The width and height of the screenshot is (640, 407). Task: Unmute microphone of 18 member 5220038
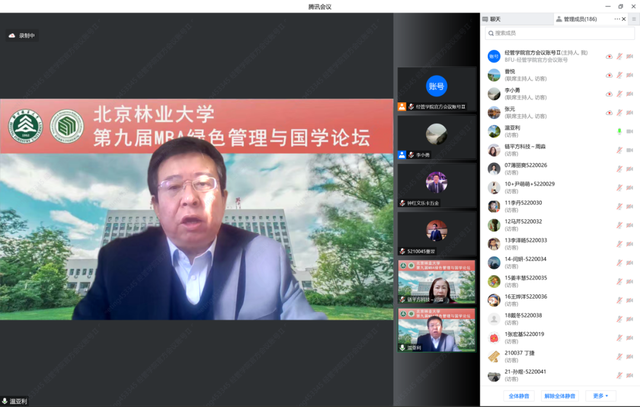[619, 319]
